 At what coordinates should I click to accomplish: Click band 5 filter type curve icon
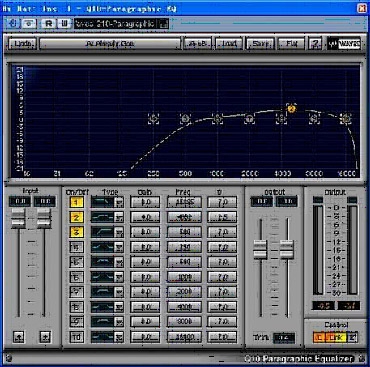(102, 262)
